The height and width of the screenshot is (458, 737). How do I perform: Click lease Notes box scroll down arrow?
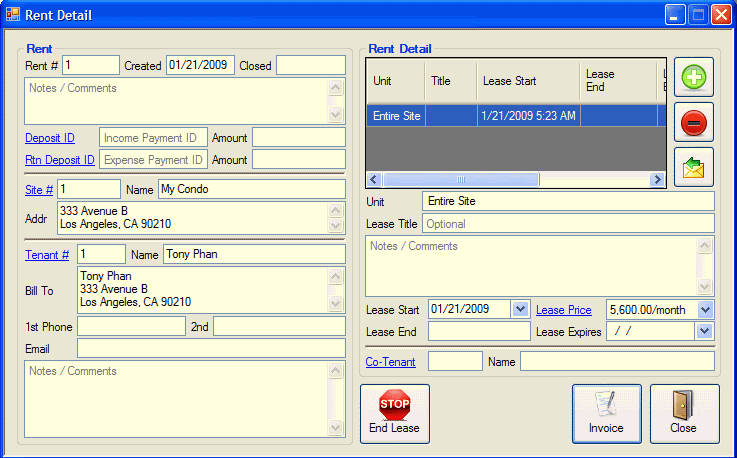704,286
